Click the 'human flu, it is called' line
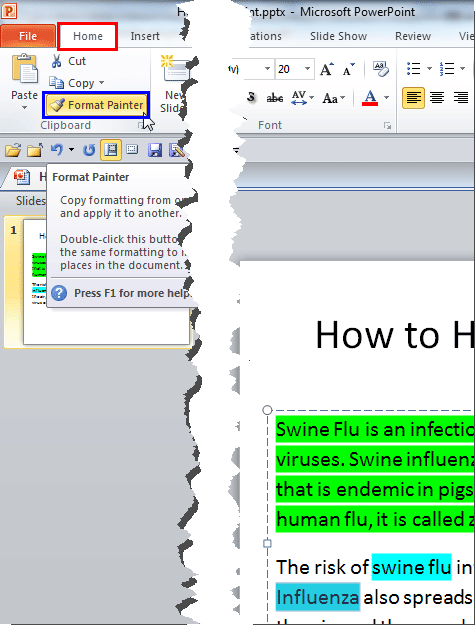The image size is (475, 625). 375,519
